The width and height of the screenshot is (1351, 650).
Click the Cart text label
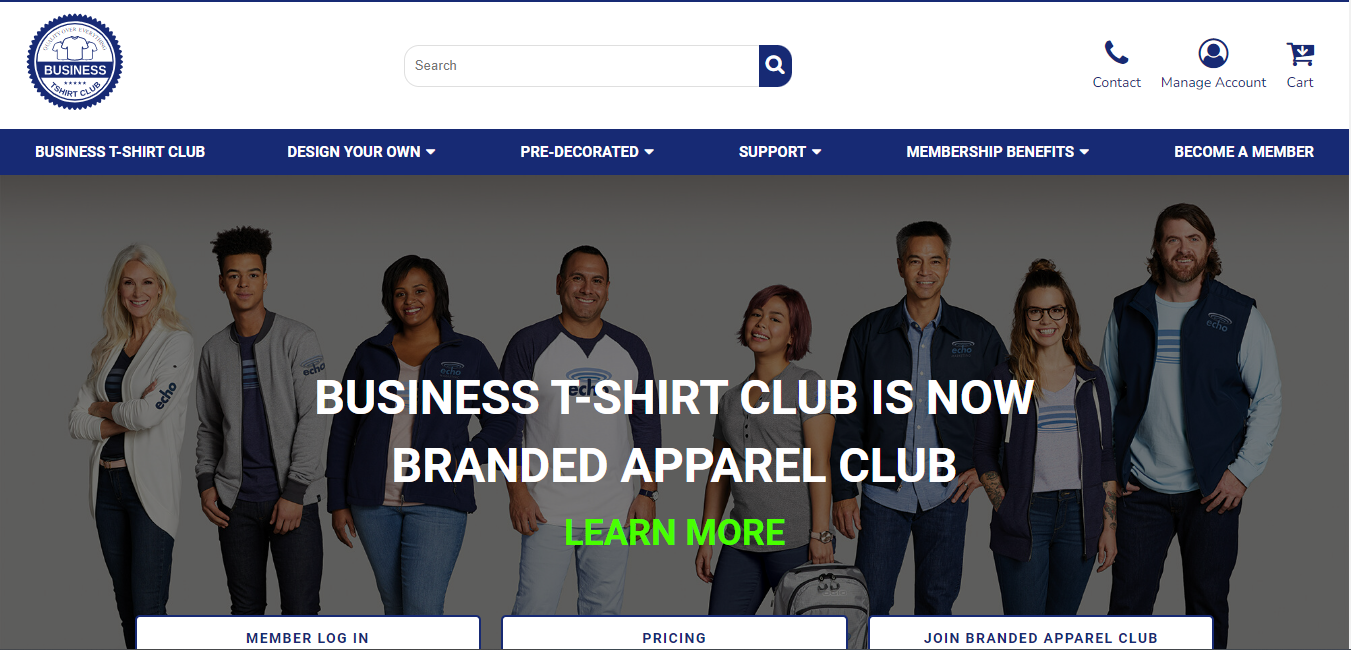point(1300,83)
